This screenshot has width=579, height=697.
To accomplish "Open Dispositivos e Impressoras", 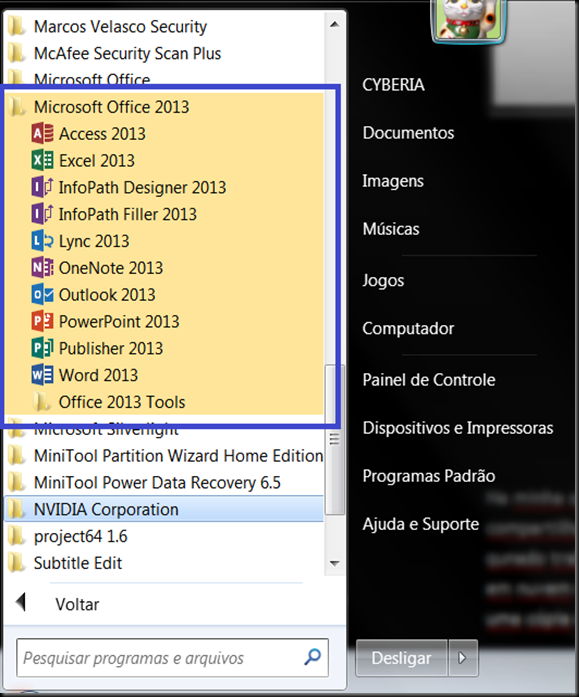I will click(458, 428).
